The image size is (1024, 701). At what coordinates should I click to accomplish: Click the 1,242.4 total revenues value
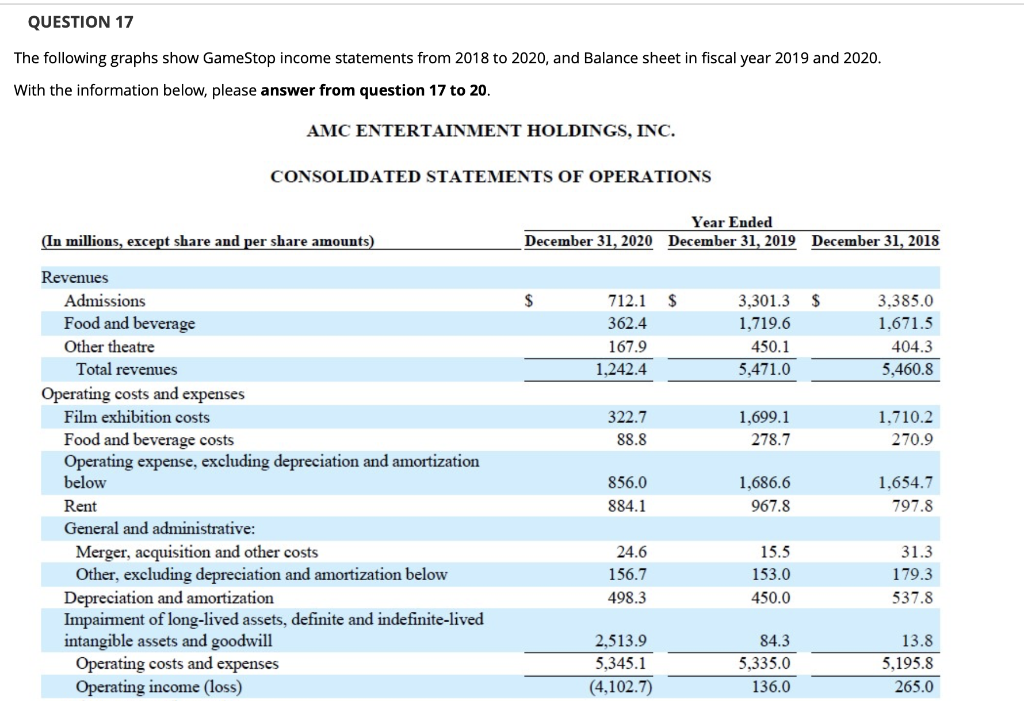point(620,369)
